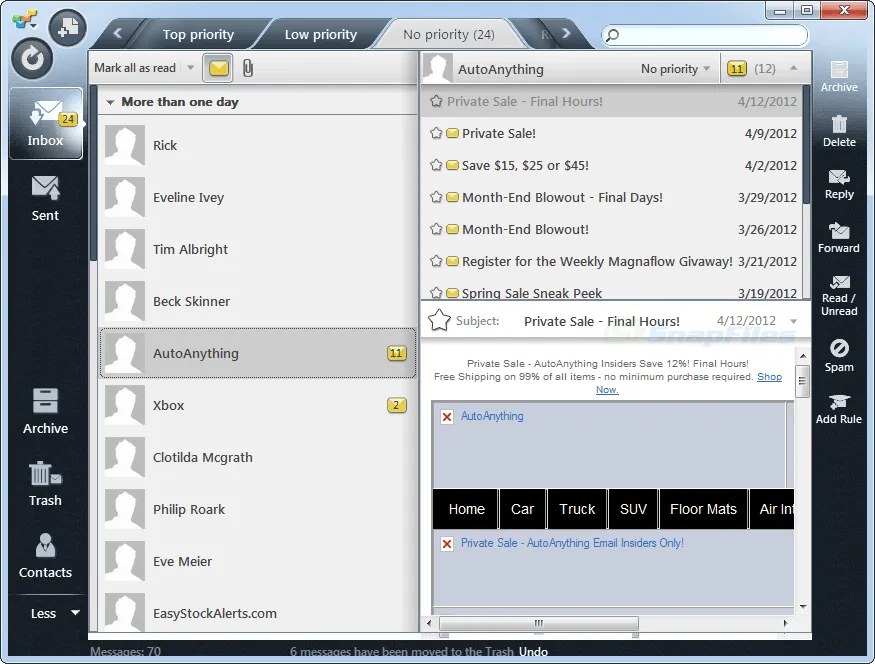Star the Magnaflow Givaway message

[436, 261]
